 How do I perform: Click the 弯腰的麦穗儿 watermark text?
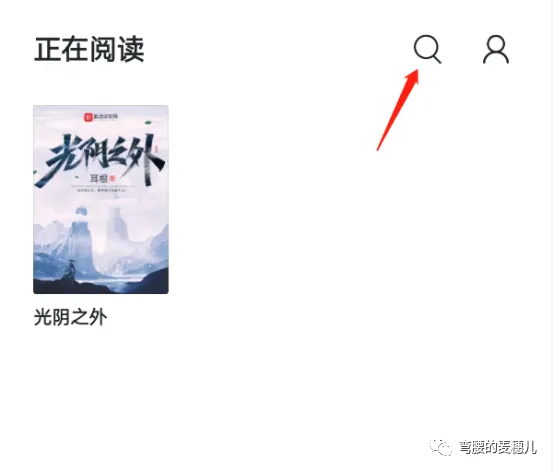pyautogui.click(x=498, y=448)
